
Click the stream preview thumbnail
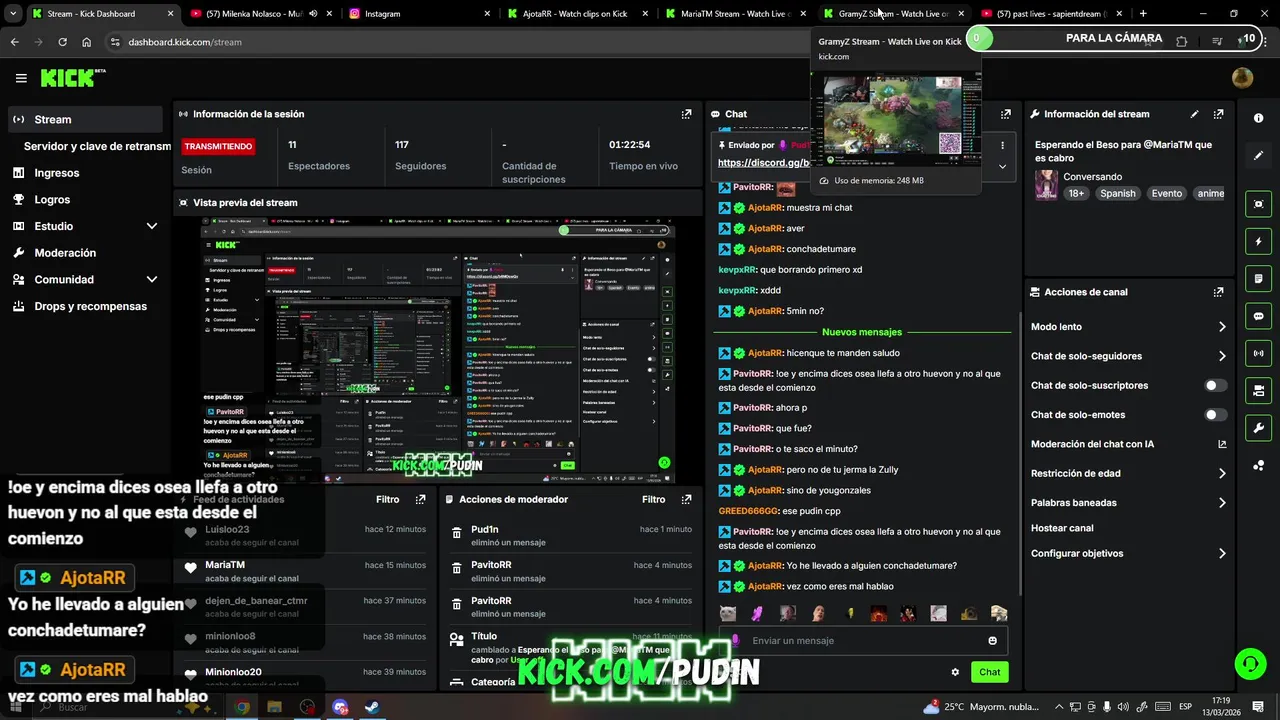tap(437, 350)
